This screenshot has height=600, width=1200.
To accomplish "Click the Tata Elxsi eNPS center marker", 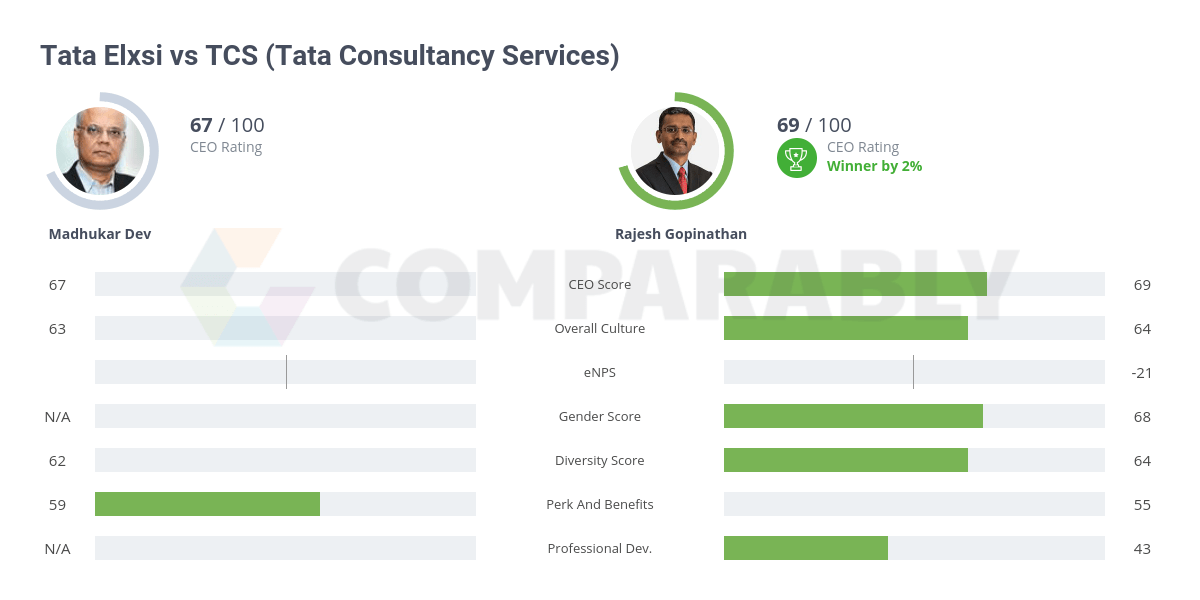I will pos(286,372).
